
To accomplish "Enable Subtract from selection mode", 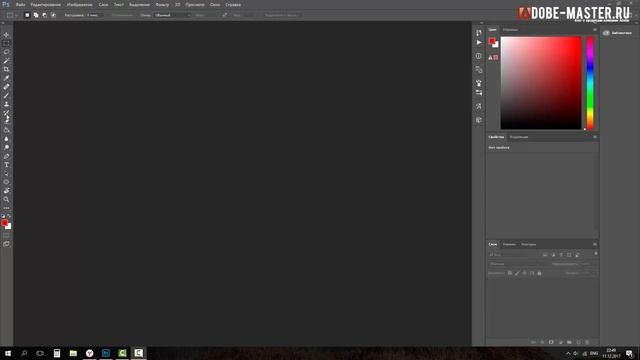I will pos(44,15).
